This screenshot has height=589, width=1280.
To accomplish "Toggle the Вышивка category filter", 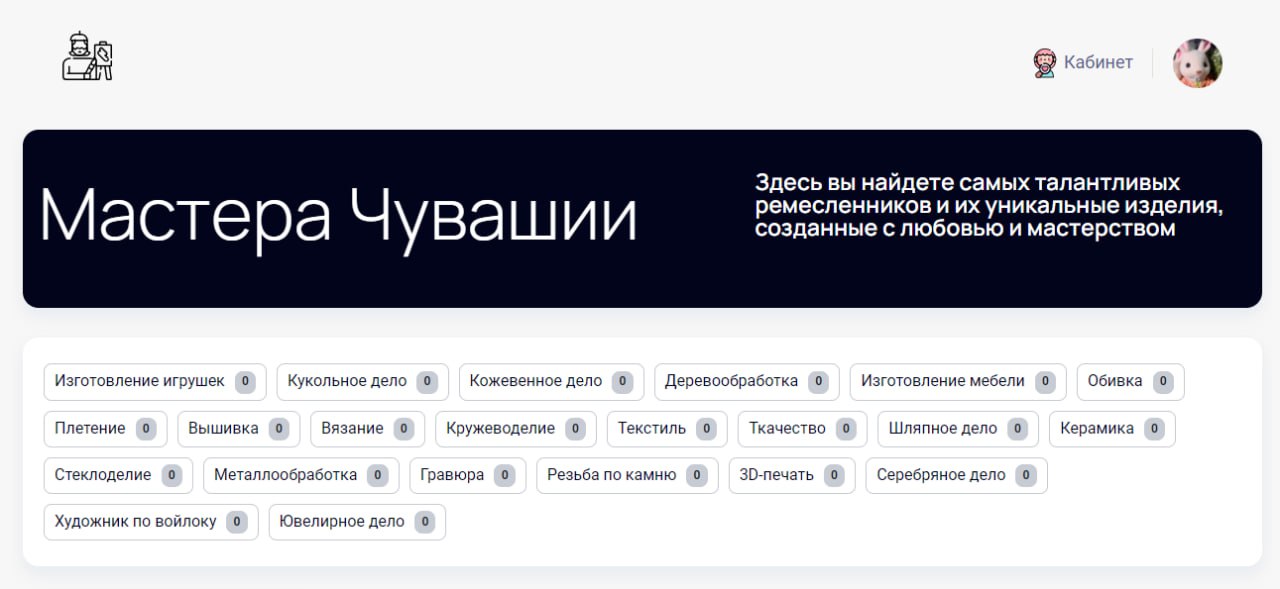I will click(x=238, y=428).
